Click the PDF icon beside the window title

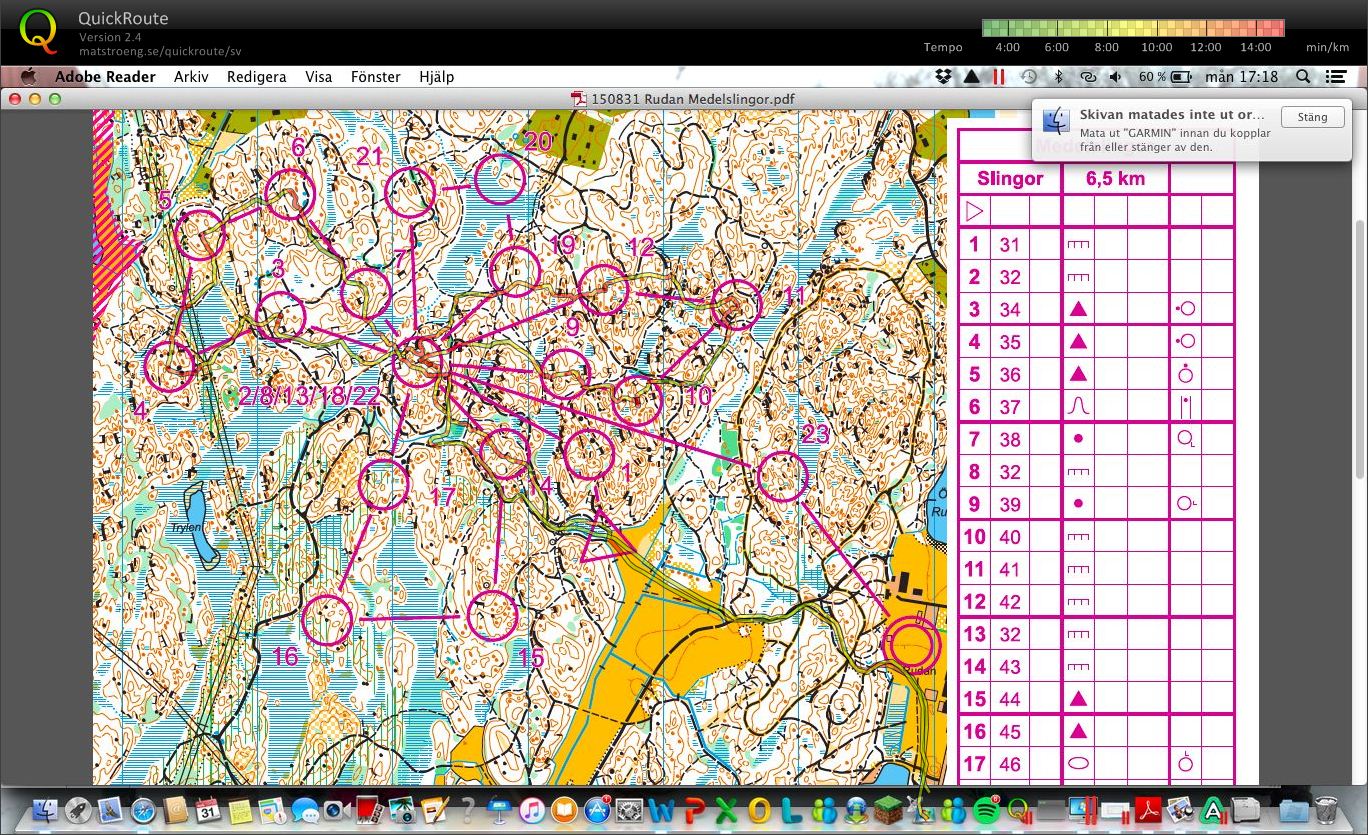(578, 99)
